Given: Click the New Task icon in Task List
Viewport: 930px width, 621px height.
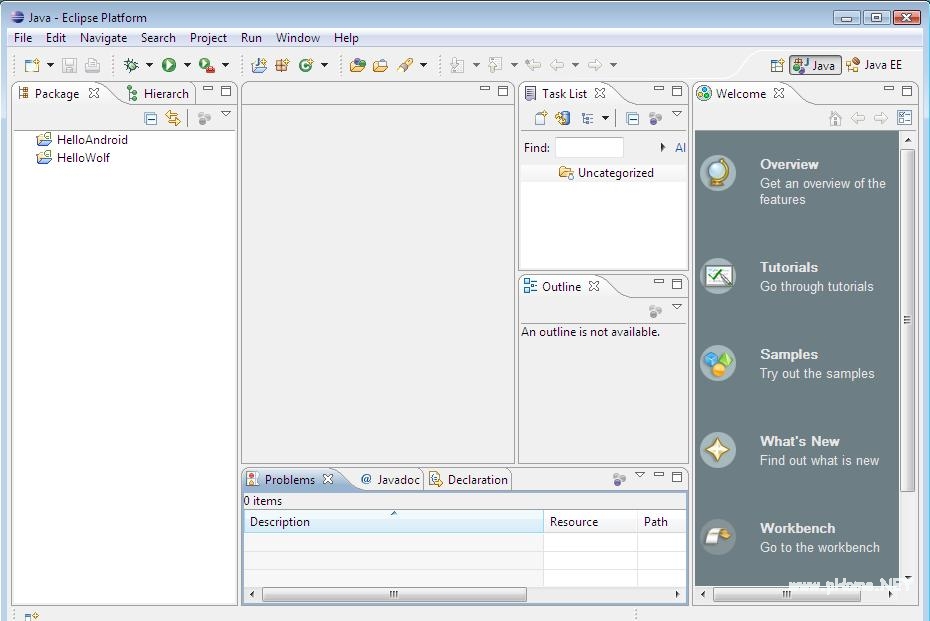Looking at the screenshot, I should pos(540,118).
